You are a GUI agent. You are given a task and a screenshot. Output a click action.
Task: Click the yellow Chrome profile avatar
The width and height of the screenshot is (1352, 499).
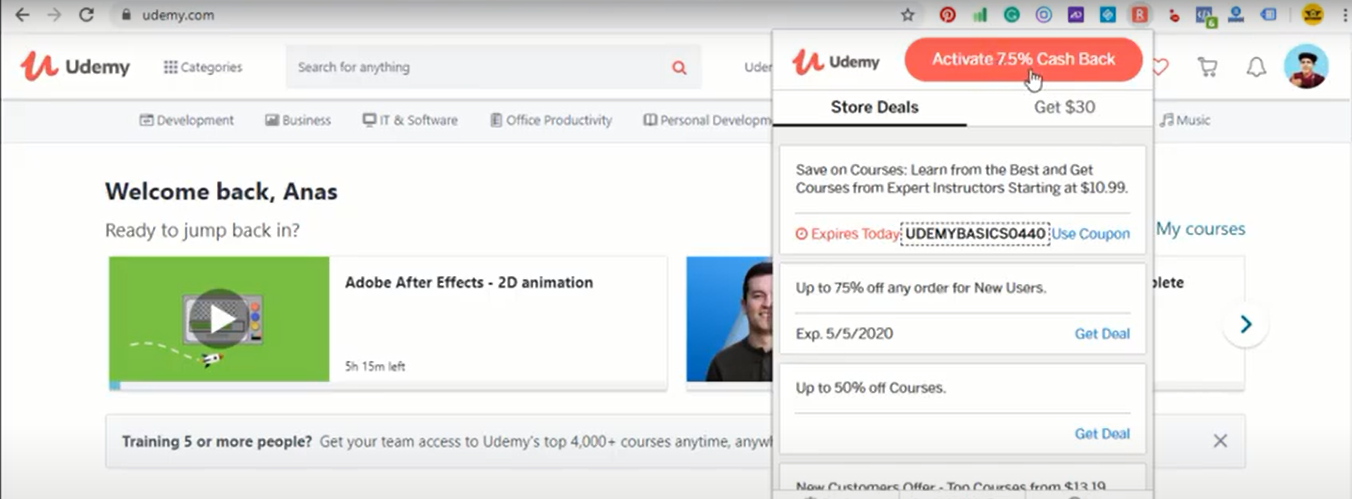[1313, 15]
